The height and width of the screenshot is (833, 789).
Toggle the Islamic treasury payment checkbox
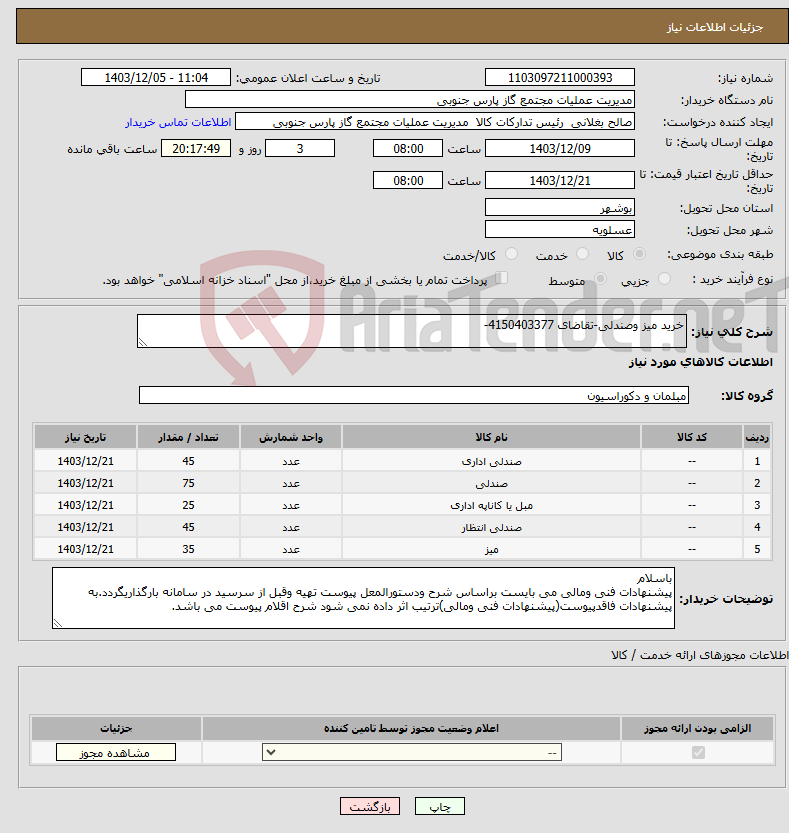tap(501, 278)
